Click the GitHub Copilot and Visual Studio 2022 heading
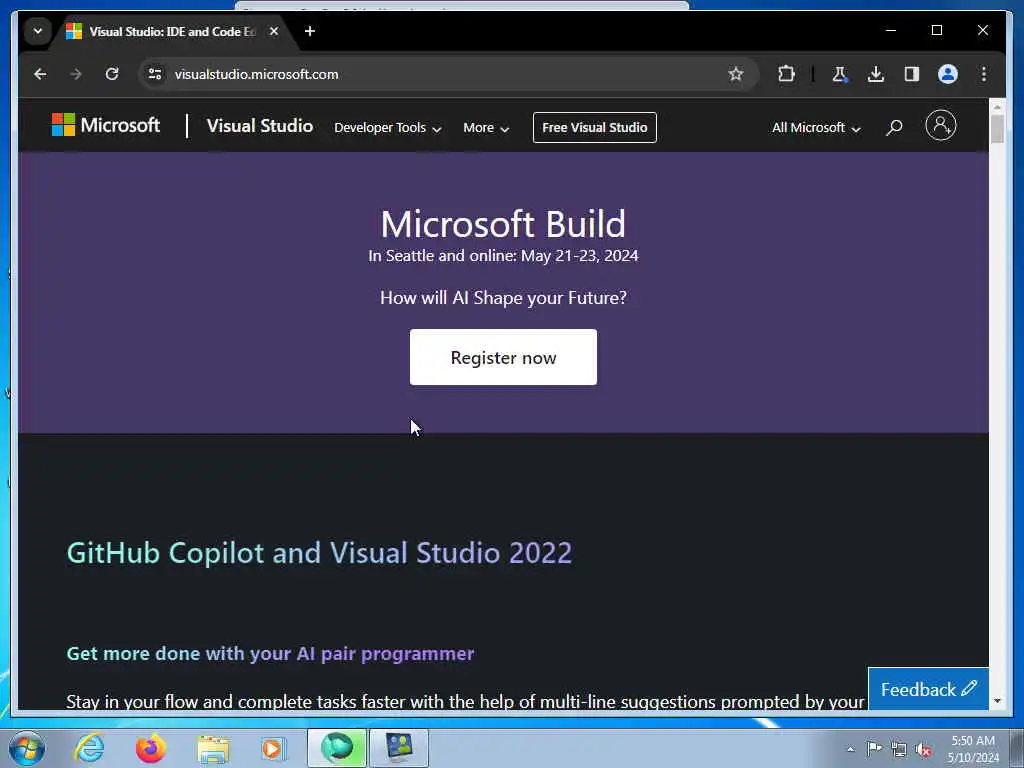Image resolution: width=1024 pixels, height=768 pixels. [319, 552]
